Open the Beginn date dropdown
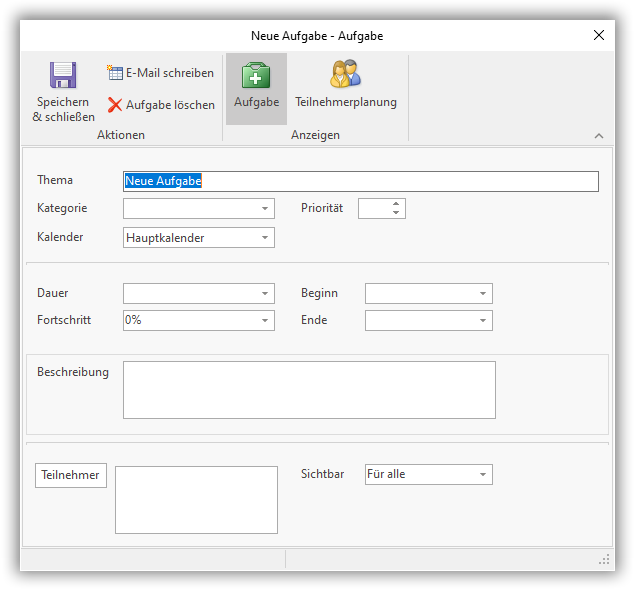Screen dimensions: 635x591 point(483,294)
